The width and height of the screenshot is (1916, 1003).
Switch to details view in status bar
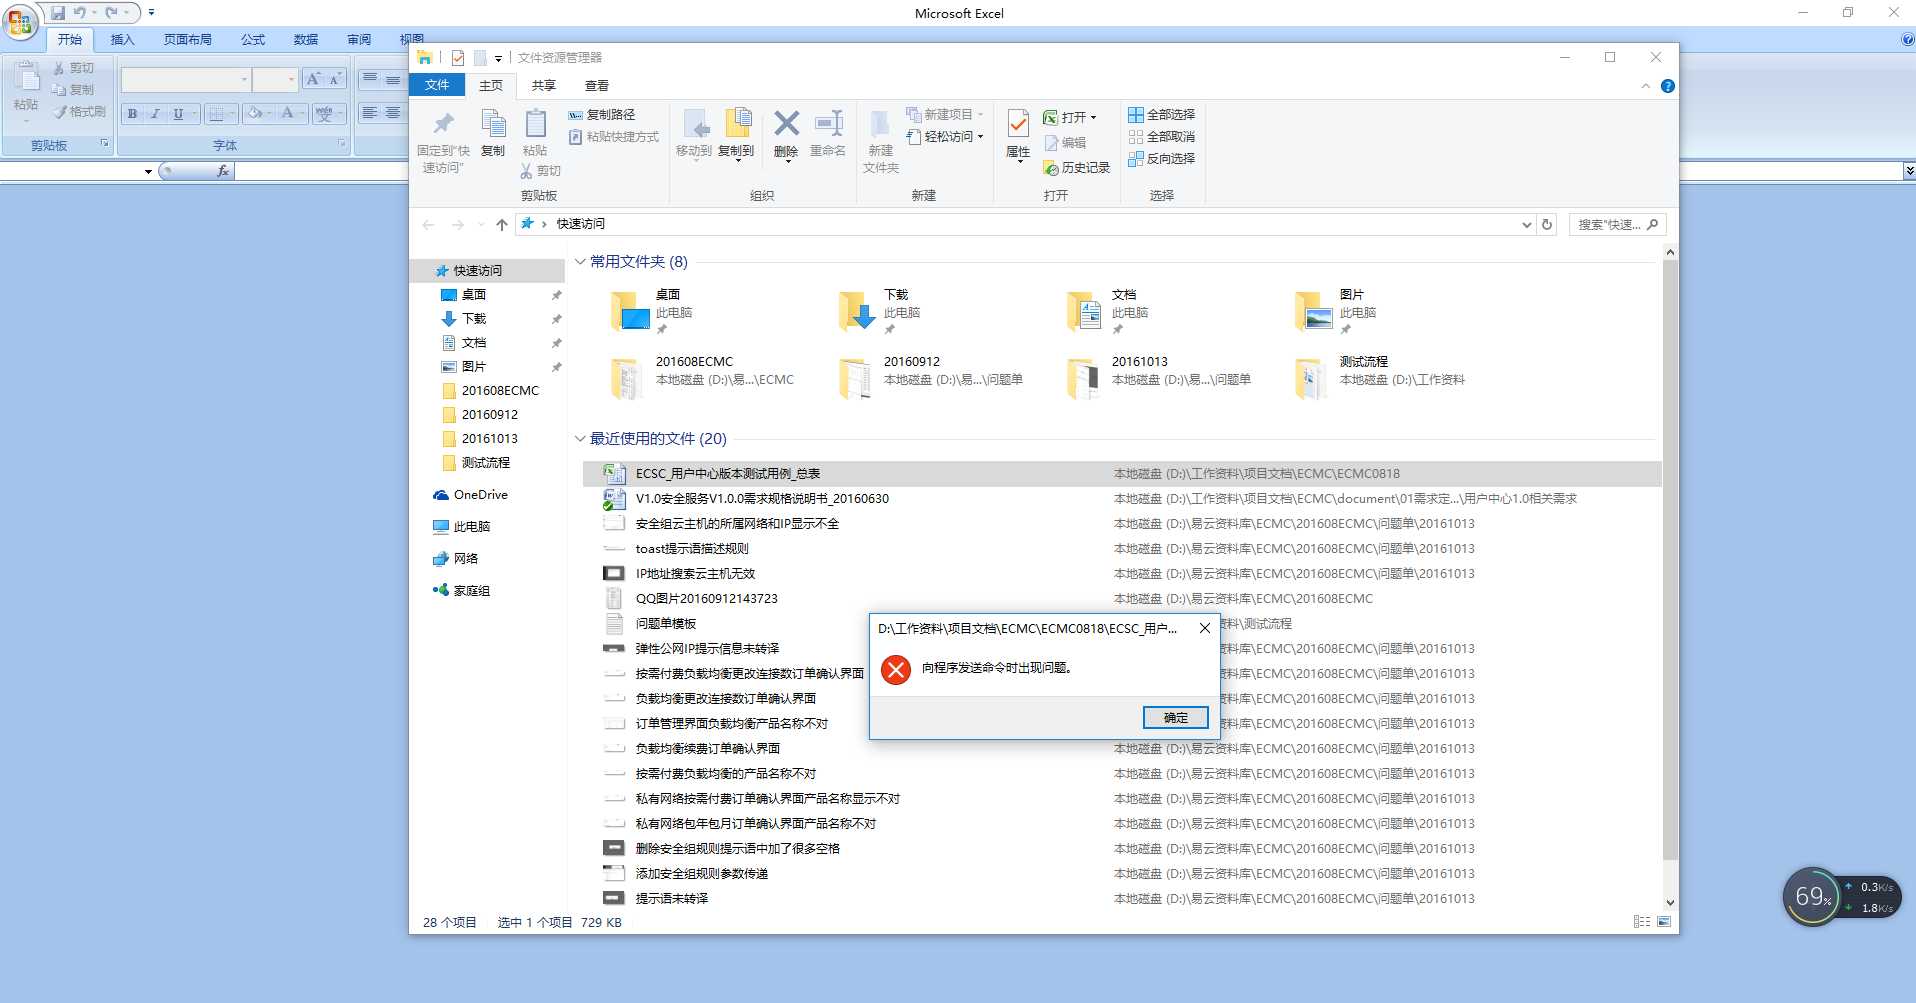pos(1642,922)
